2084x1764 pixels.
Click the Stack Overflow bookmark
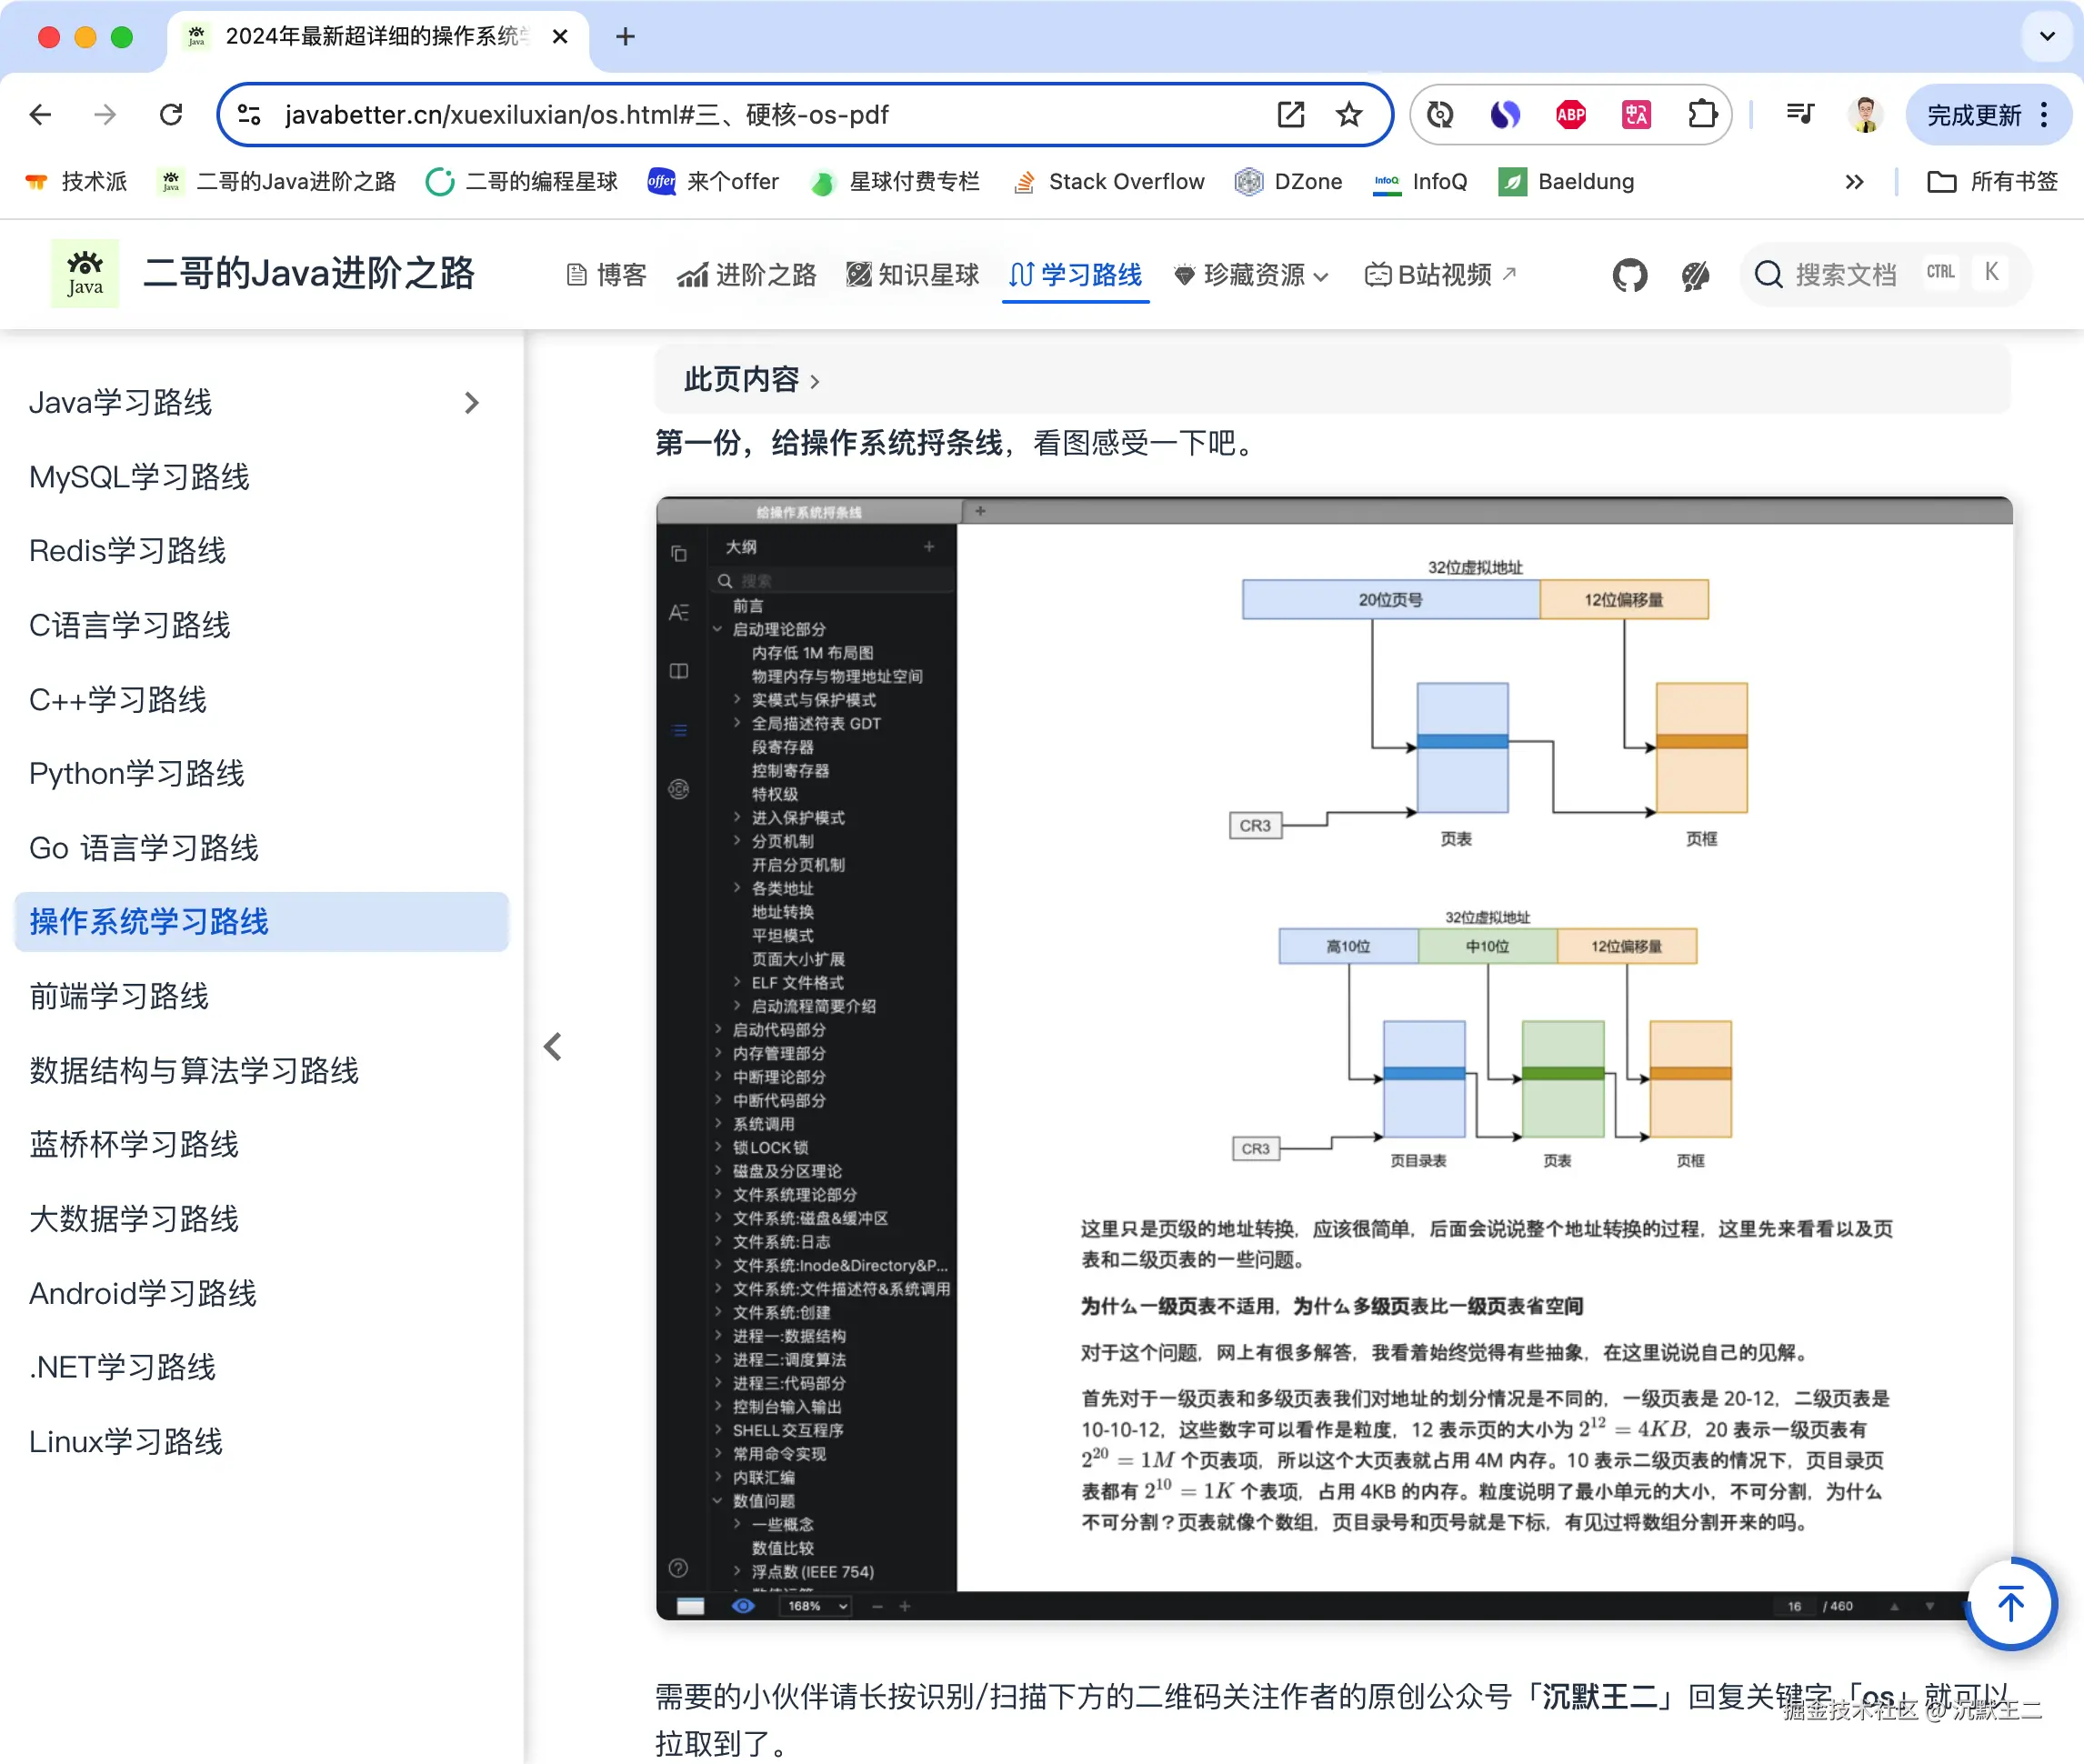tap(1108, 182)
